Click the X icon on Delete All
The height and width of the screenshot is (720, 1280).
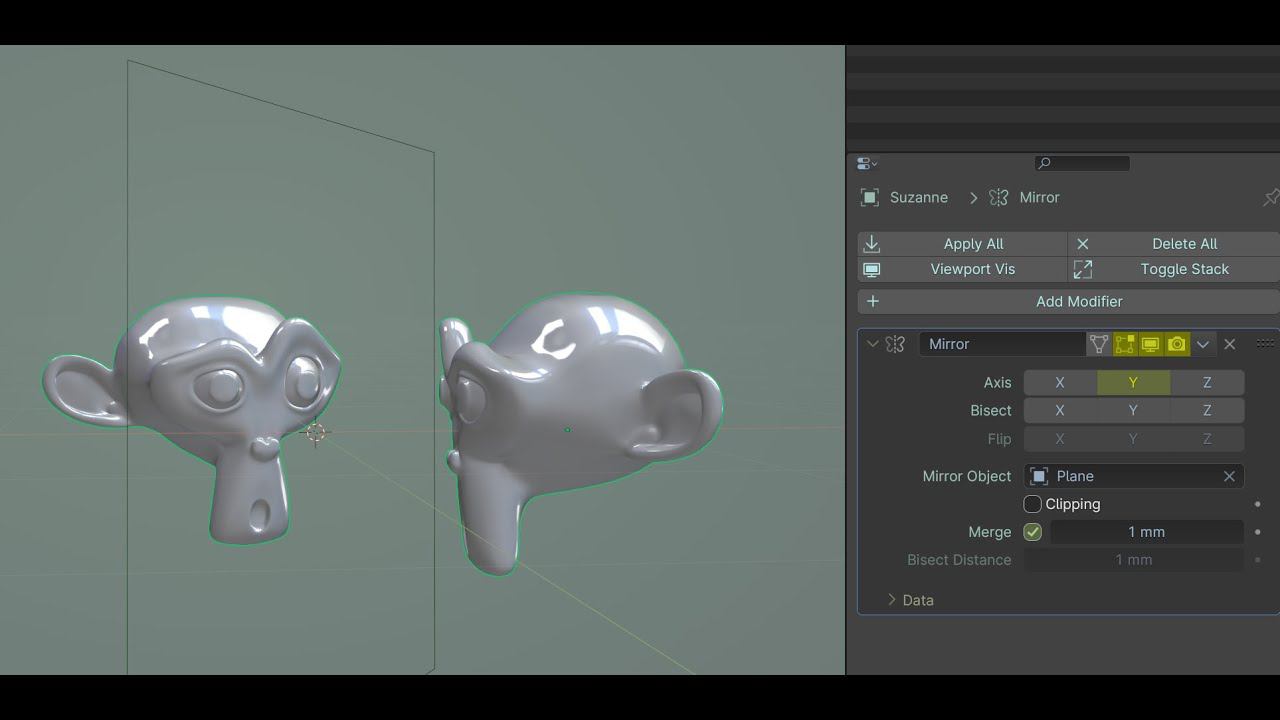tap(1083, 244)
